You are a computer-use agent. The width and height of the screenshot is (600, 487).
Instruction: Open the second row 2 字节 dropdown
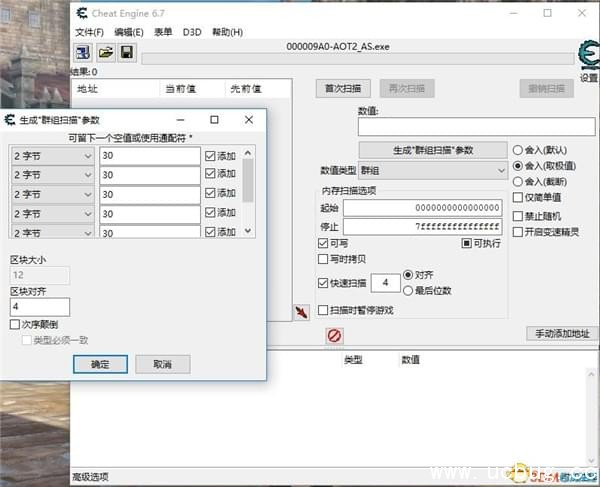tap(52, 175)
